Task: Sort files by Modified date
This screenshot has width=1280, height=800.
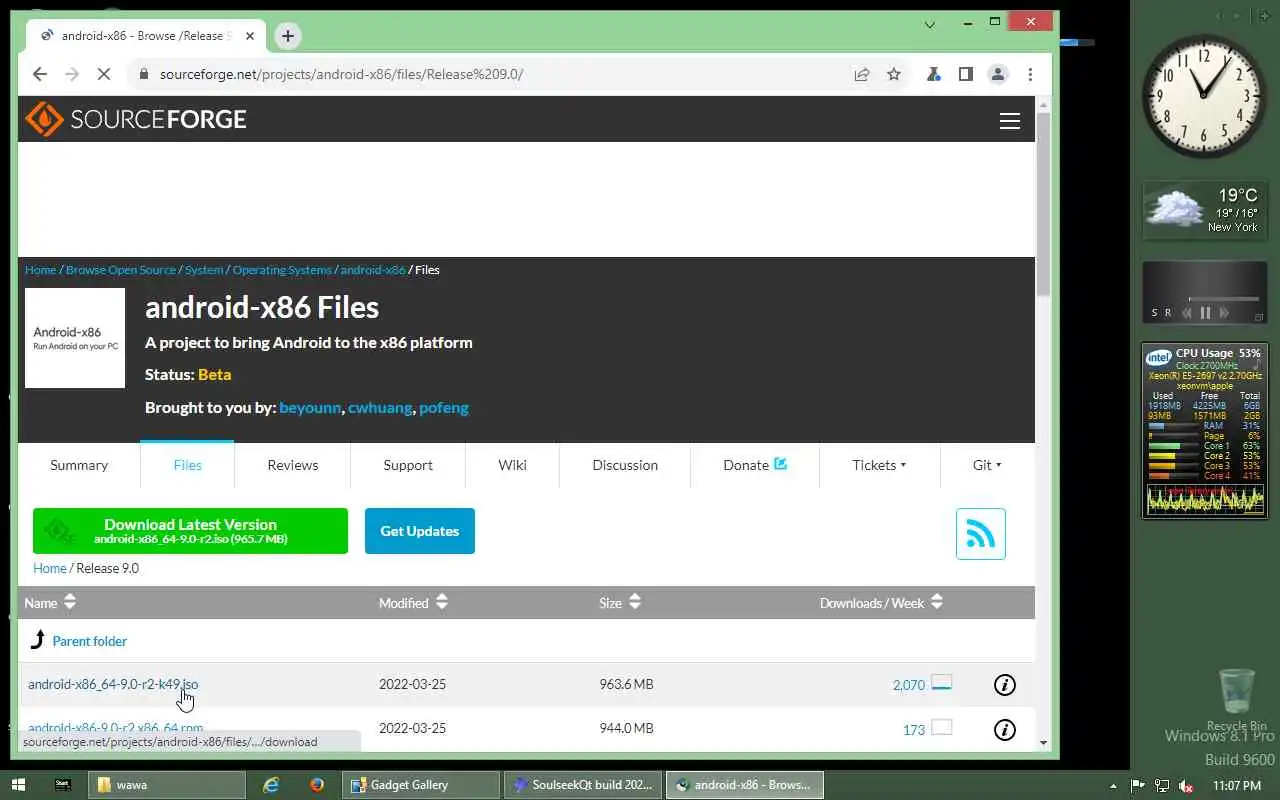Action: pos(414,603)
